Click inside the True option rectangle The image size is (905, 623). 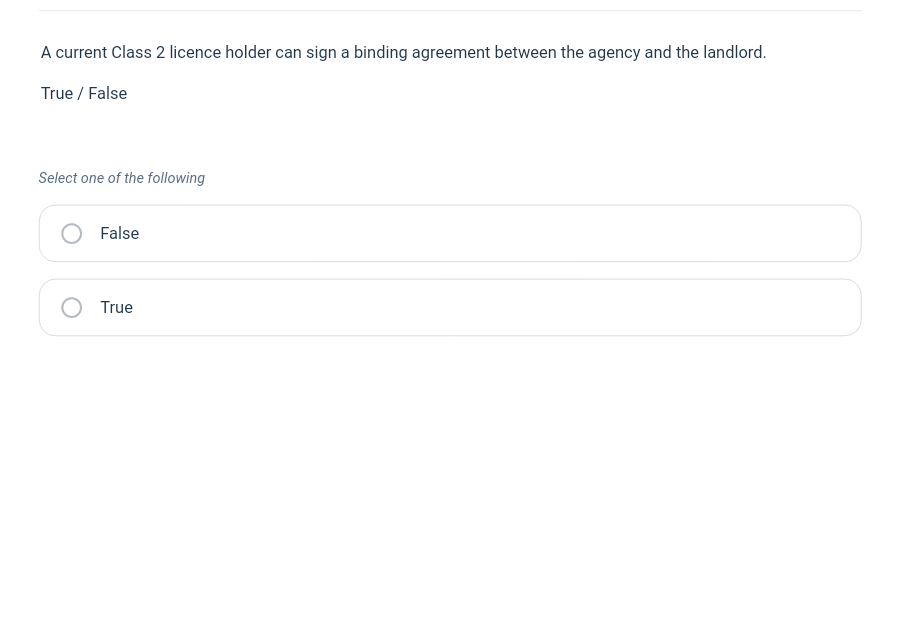(x=450, y=307)
